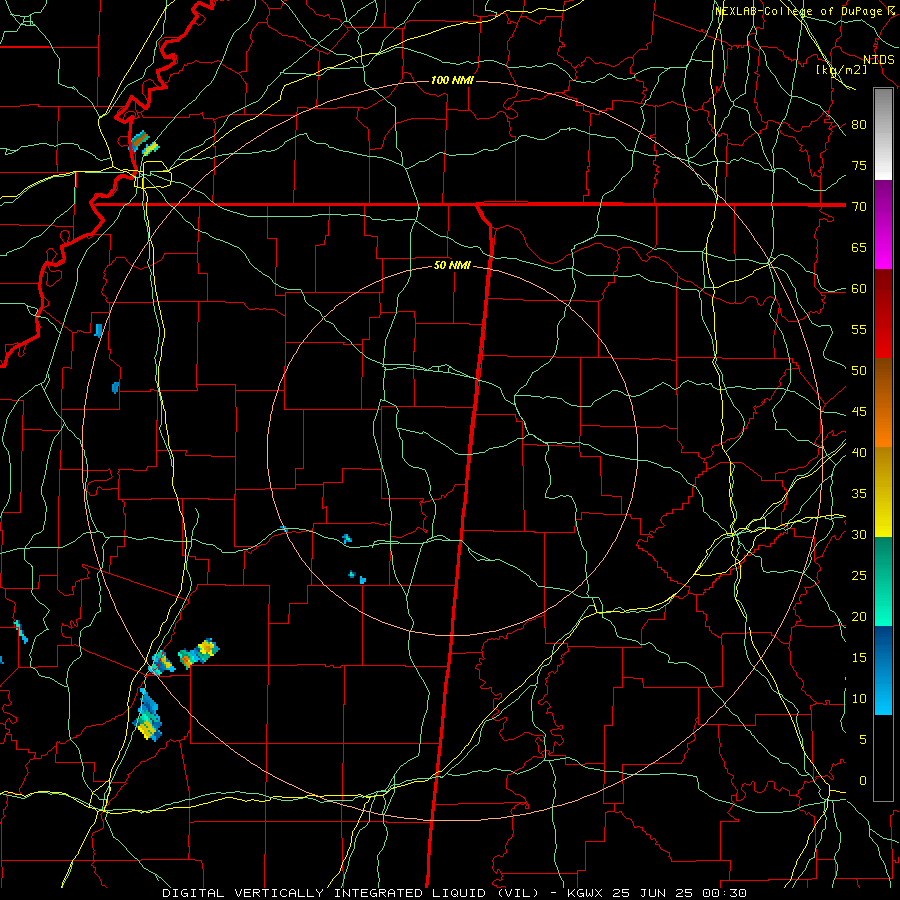Click the "DIGITAL VERTICALLY INTEGRATED LIQUID (VIL)" product title

point(351,893)
